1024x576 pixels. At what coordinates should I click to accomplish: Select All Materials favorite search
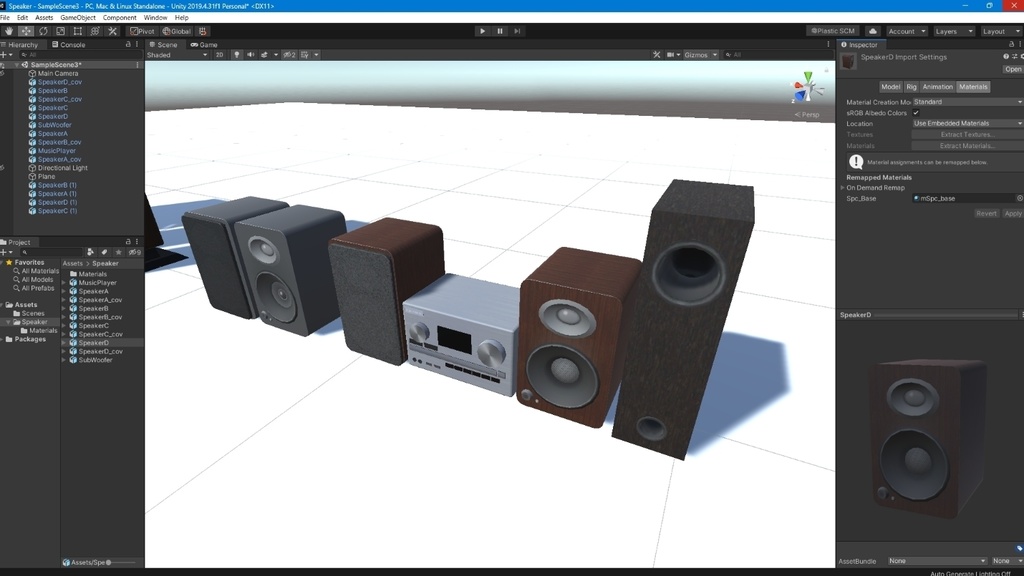coord(40,271)
